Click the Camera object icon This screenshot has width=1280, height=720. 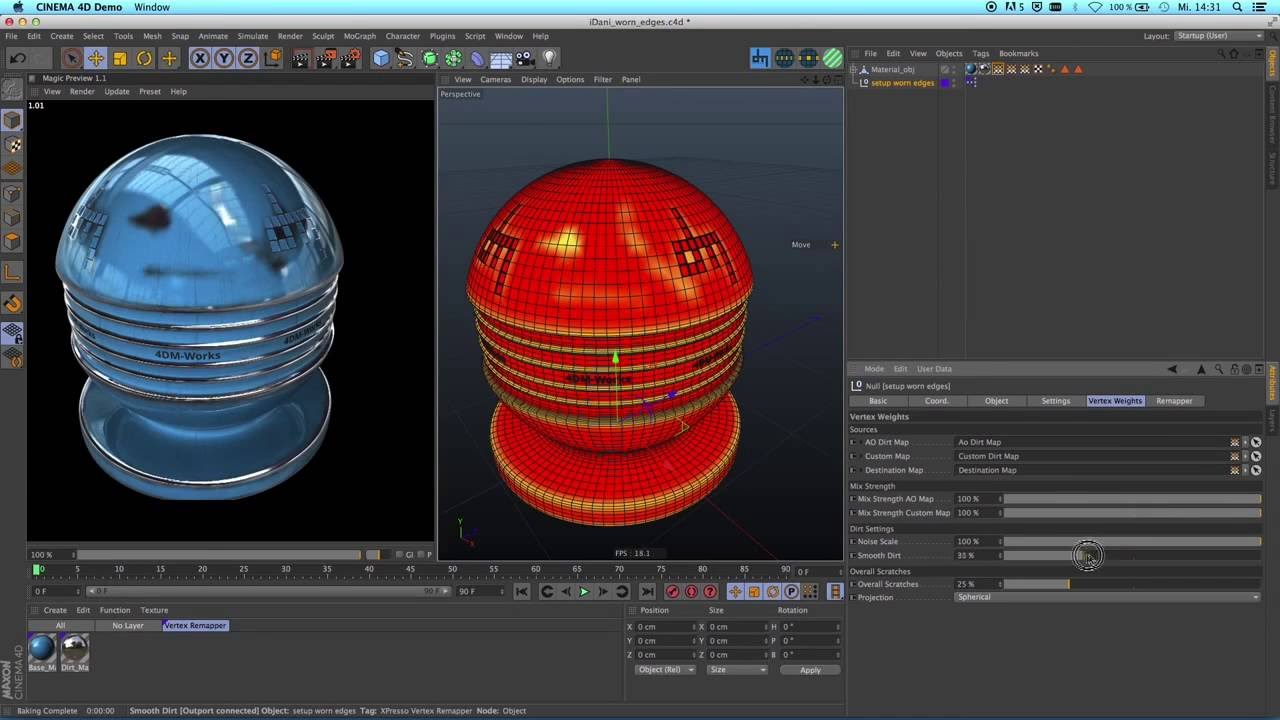click(x=524, y=58)
